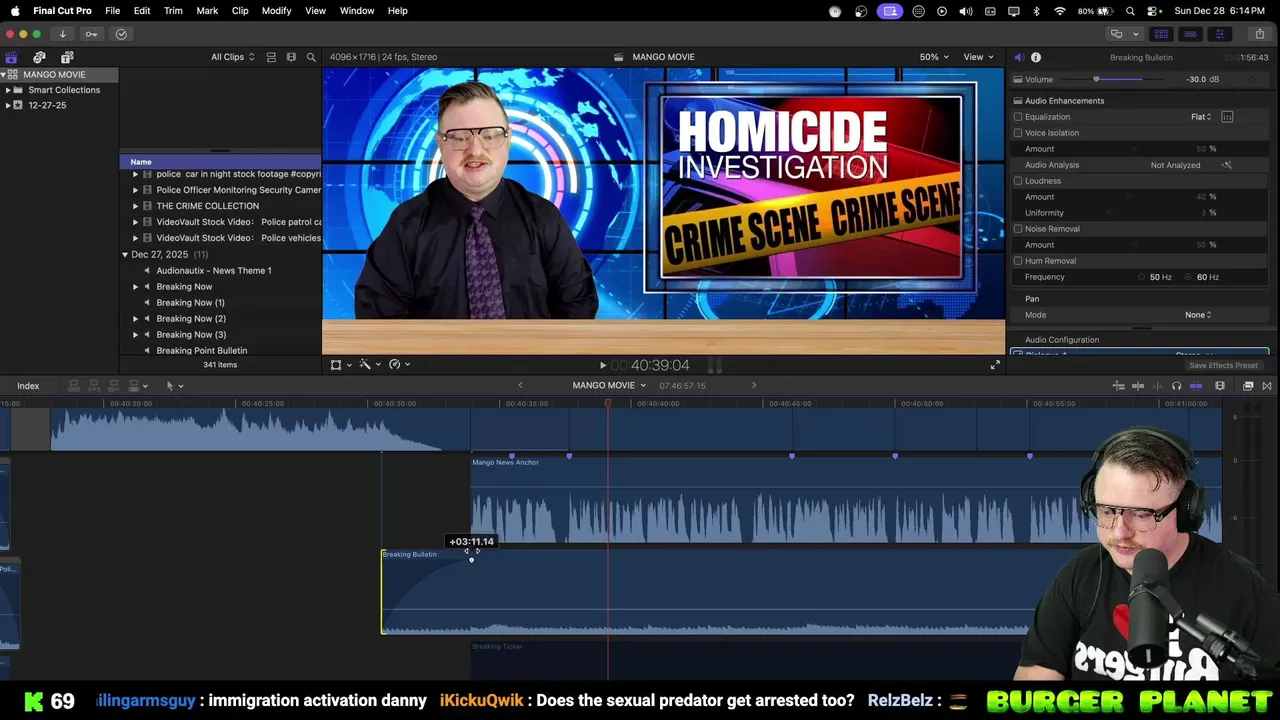Toggle headphone solo icon in timeline
1280x720 pixels.
[1176, 386]
